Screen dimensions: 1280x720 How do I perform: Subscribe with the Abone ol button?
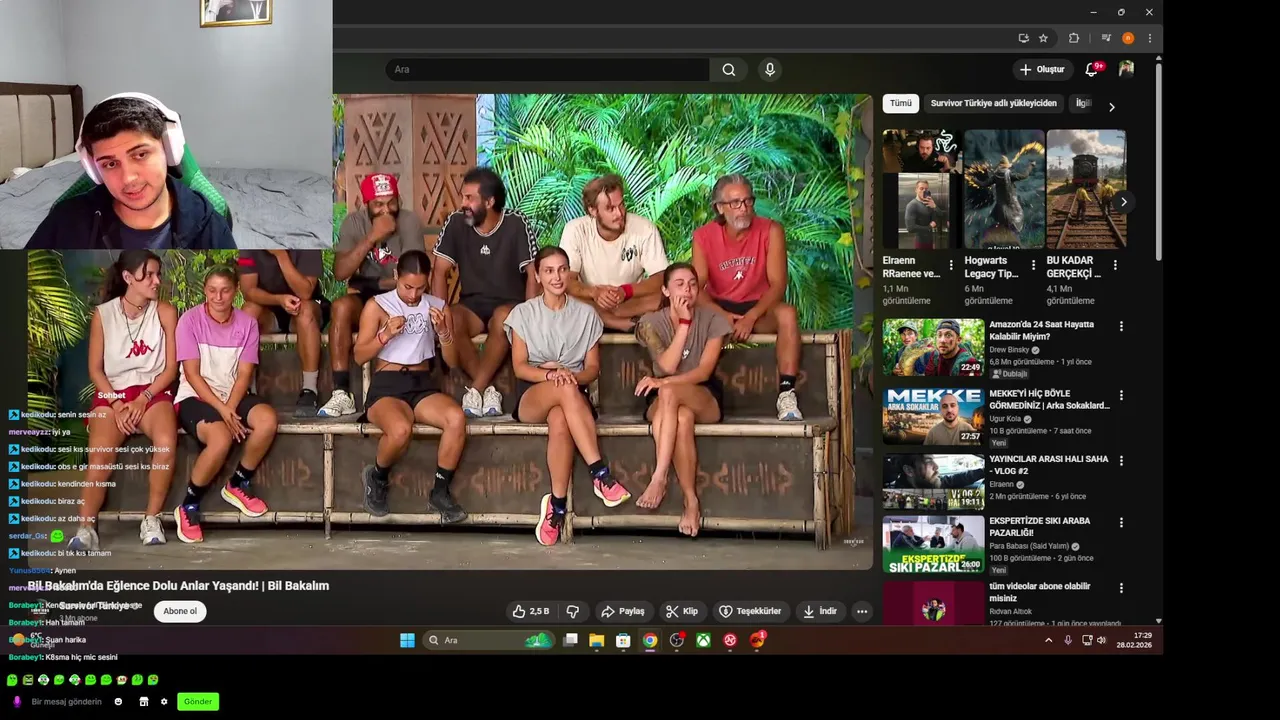(x=180, y=611)
